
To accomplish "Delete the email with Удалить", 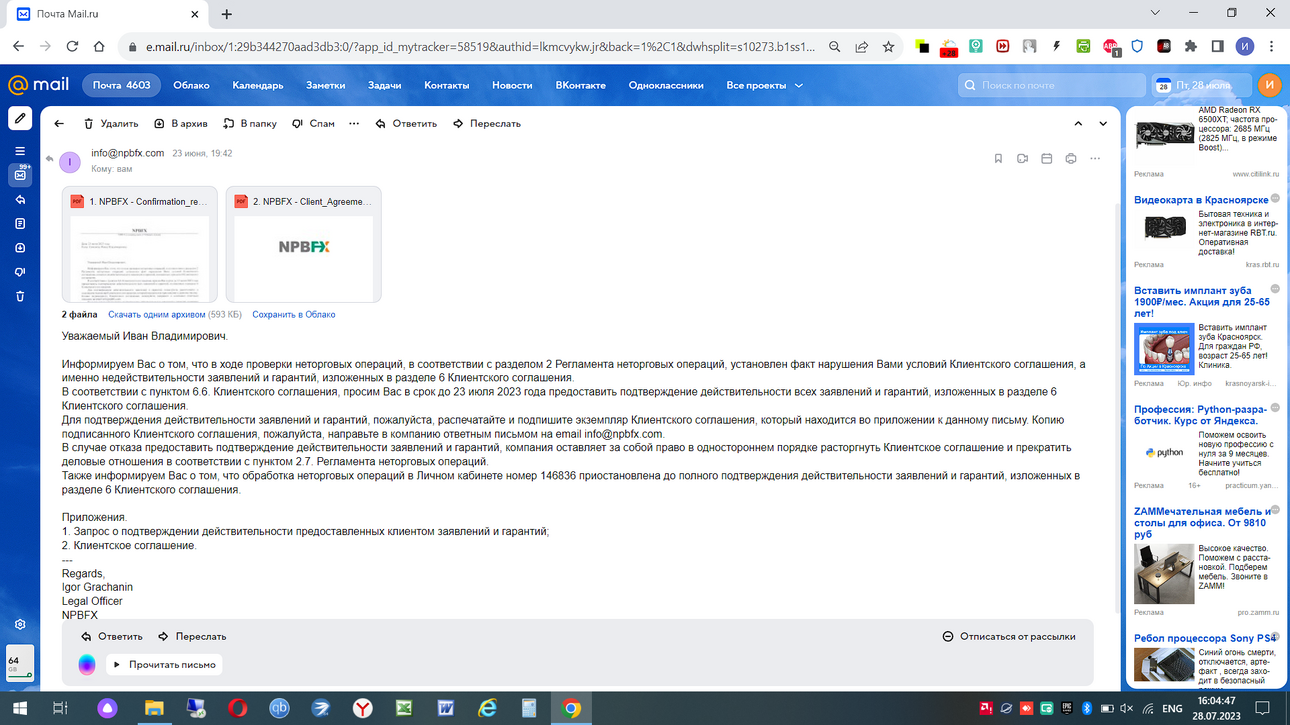I will tap(110, 124).
